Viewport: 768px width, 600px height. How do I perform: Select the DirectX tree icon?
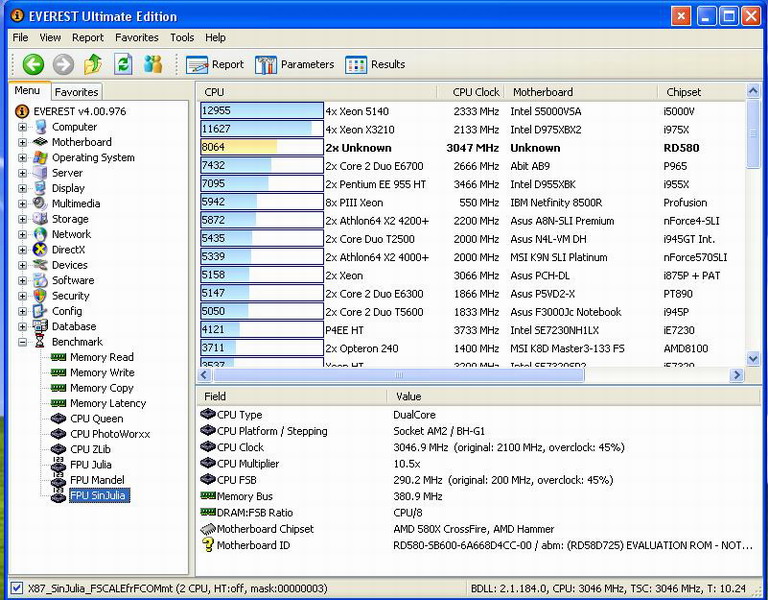click(x=41, y=249)
